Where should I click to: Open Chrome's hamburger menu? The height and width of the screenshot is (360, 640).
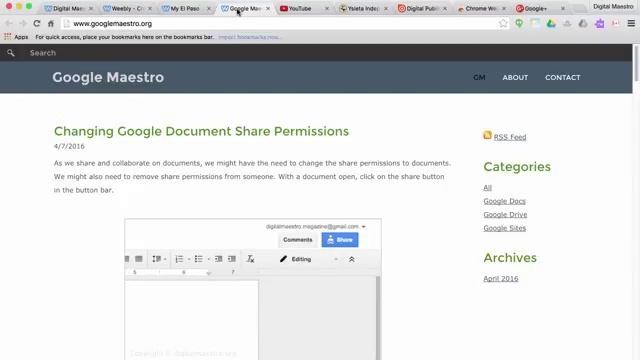point(631,23)
